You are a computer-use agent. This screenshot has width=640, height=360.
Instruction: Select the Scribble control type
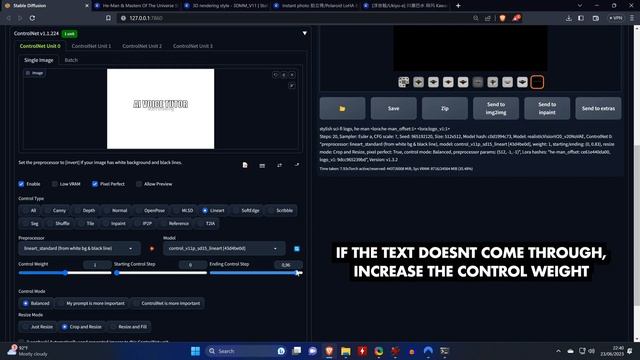280,211
